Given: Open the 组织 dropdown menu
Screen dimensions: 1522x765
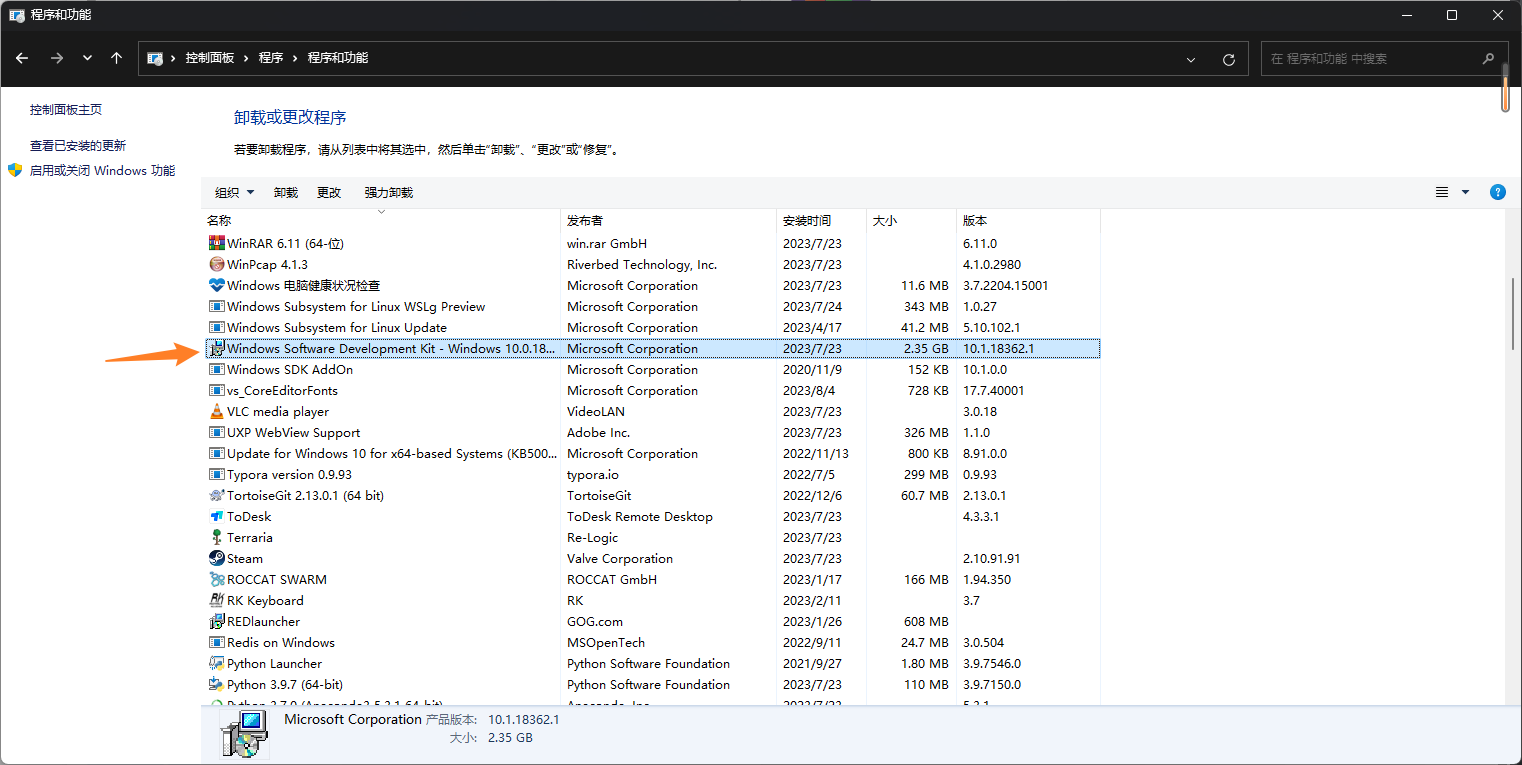Looking at the screenshot, I should pos(235,192).
